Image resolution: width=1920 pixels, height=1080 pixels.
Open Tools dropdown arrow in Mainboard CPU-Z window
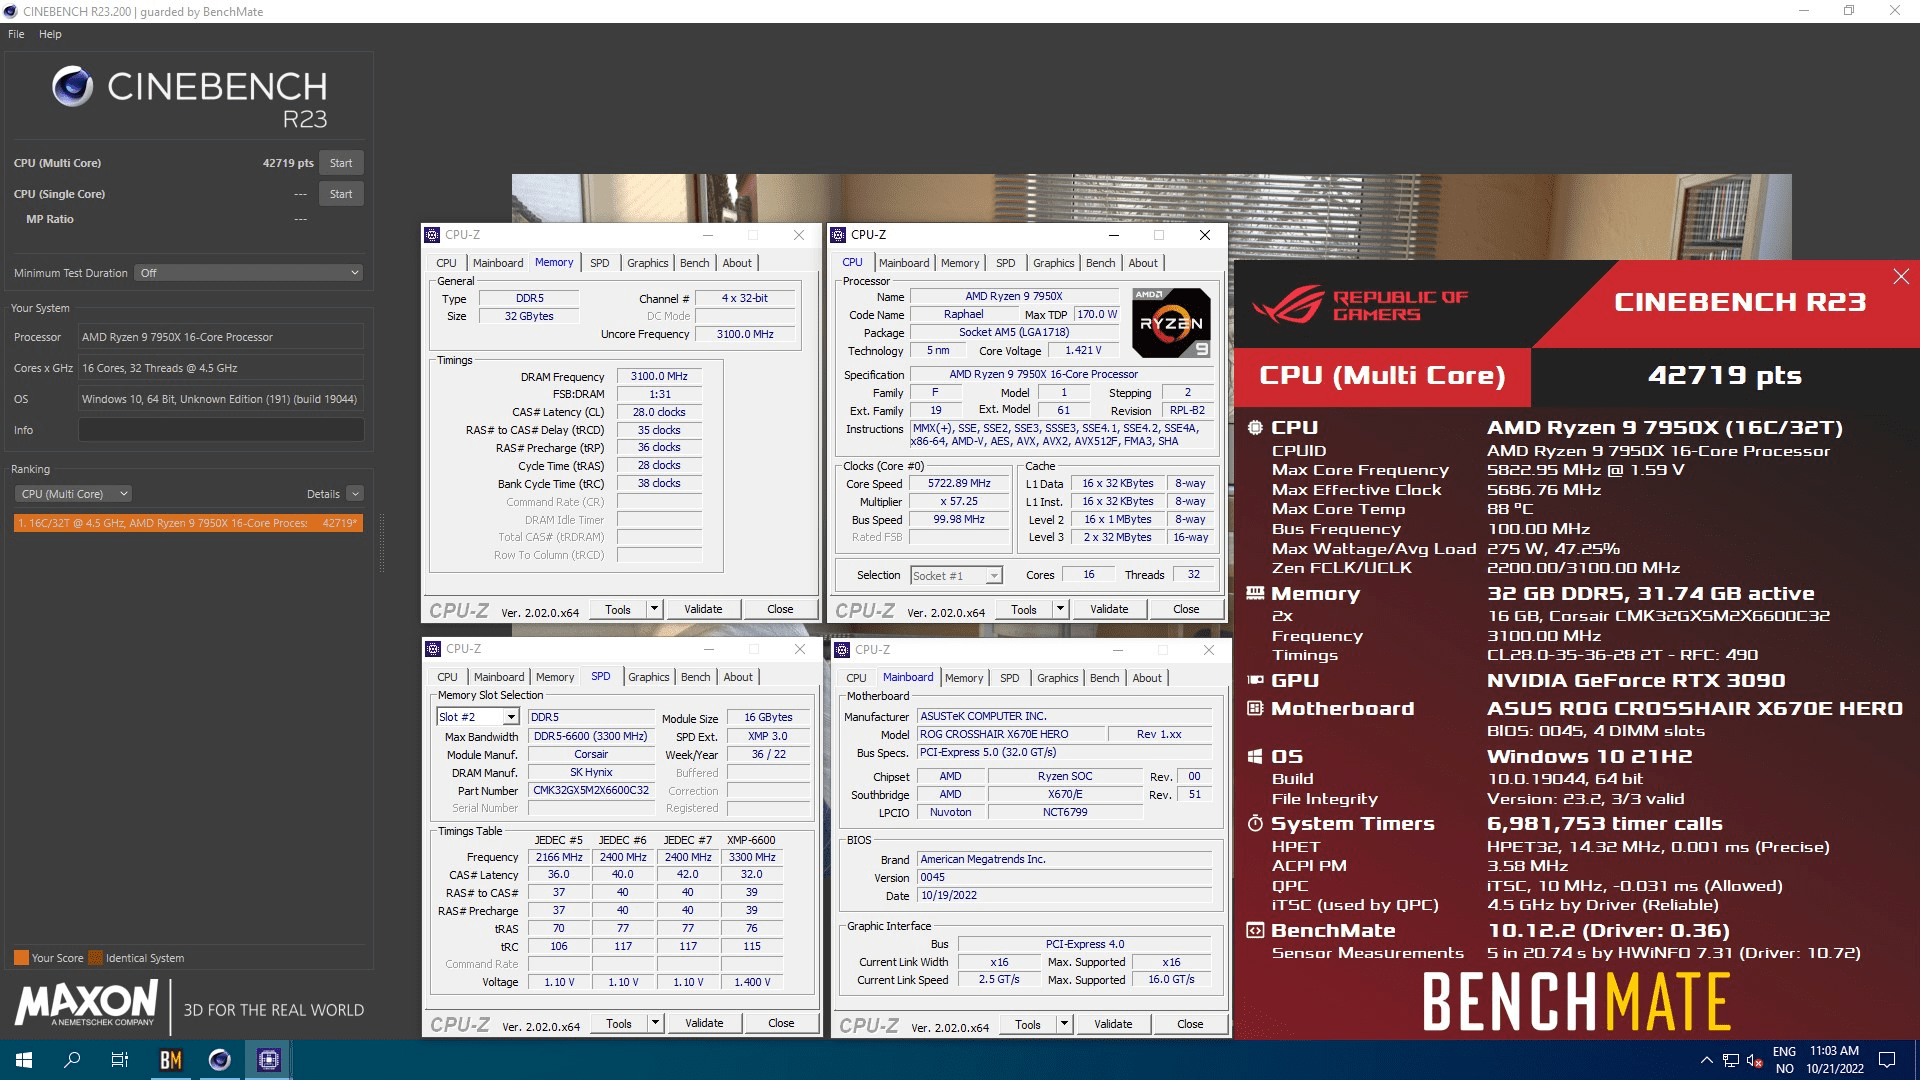tap(1064, 1024)
